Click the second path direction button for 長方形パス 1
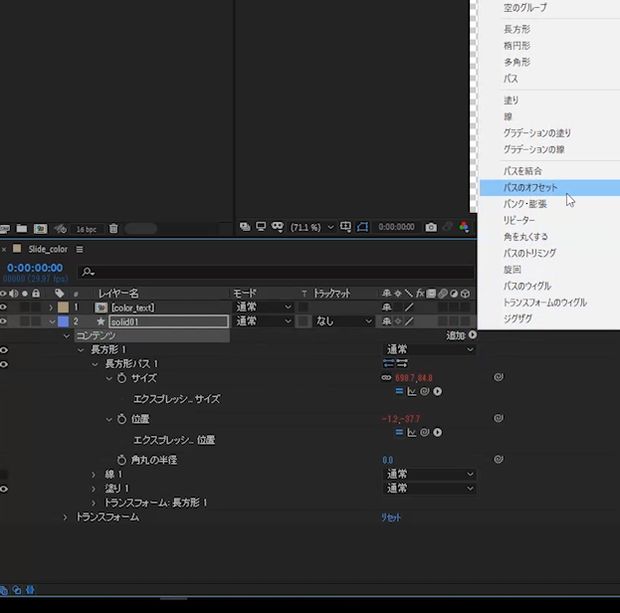 402,363
